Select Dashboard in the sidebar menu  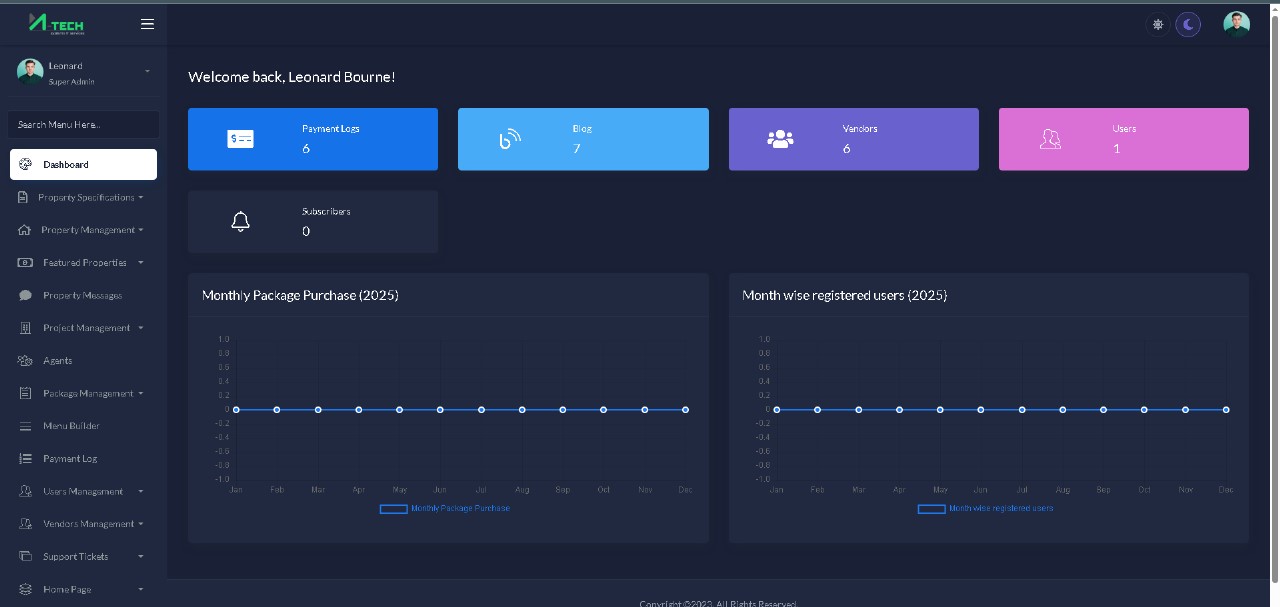pos(83,165)
